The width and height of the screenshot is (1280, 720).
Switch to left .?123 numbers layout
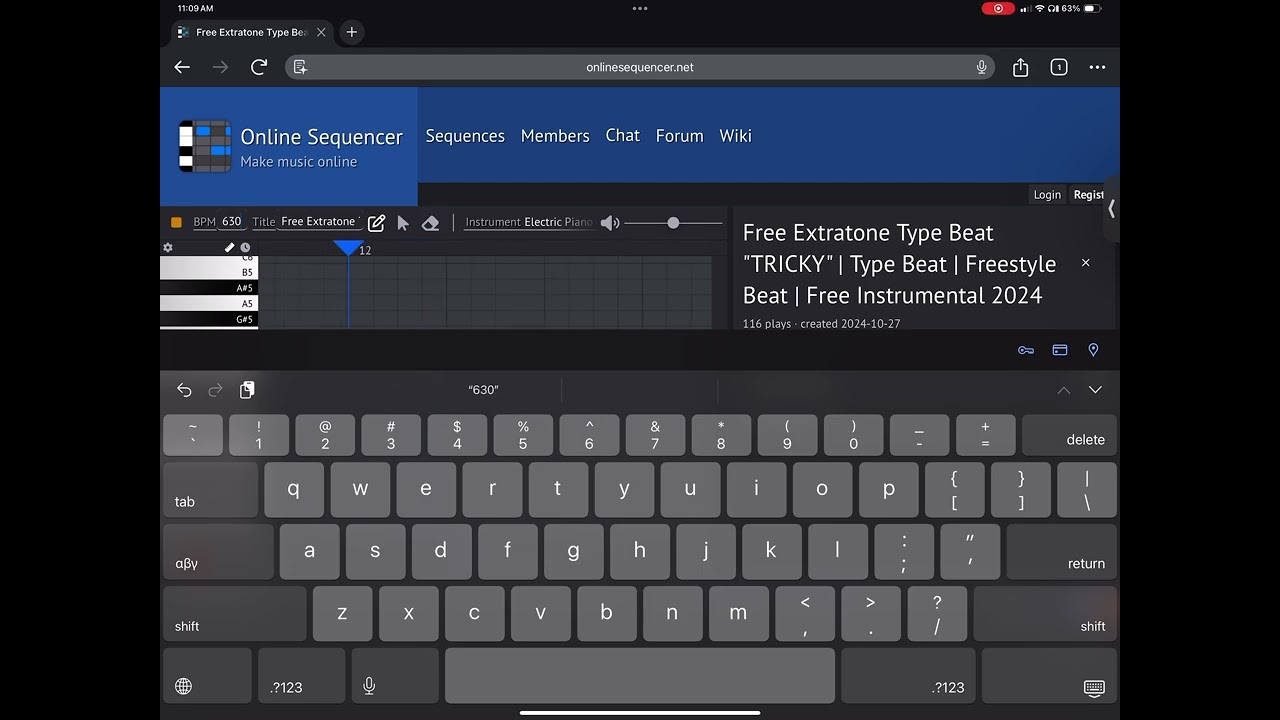point(302,675)
